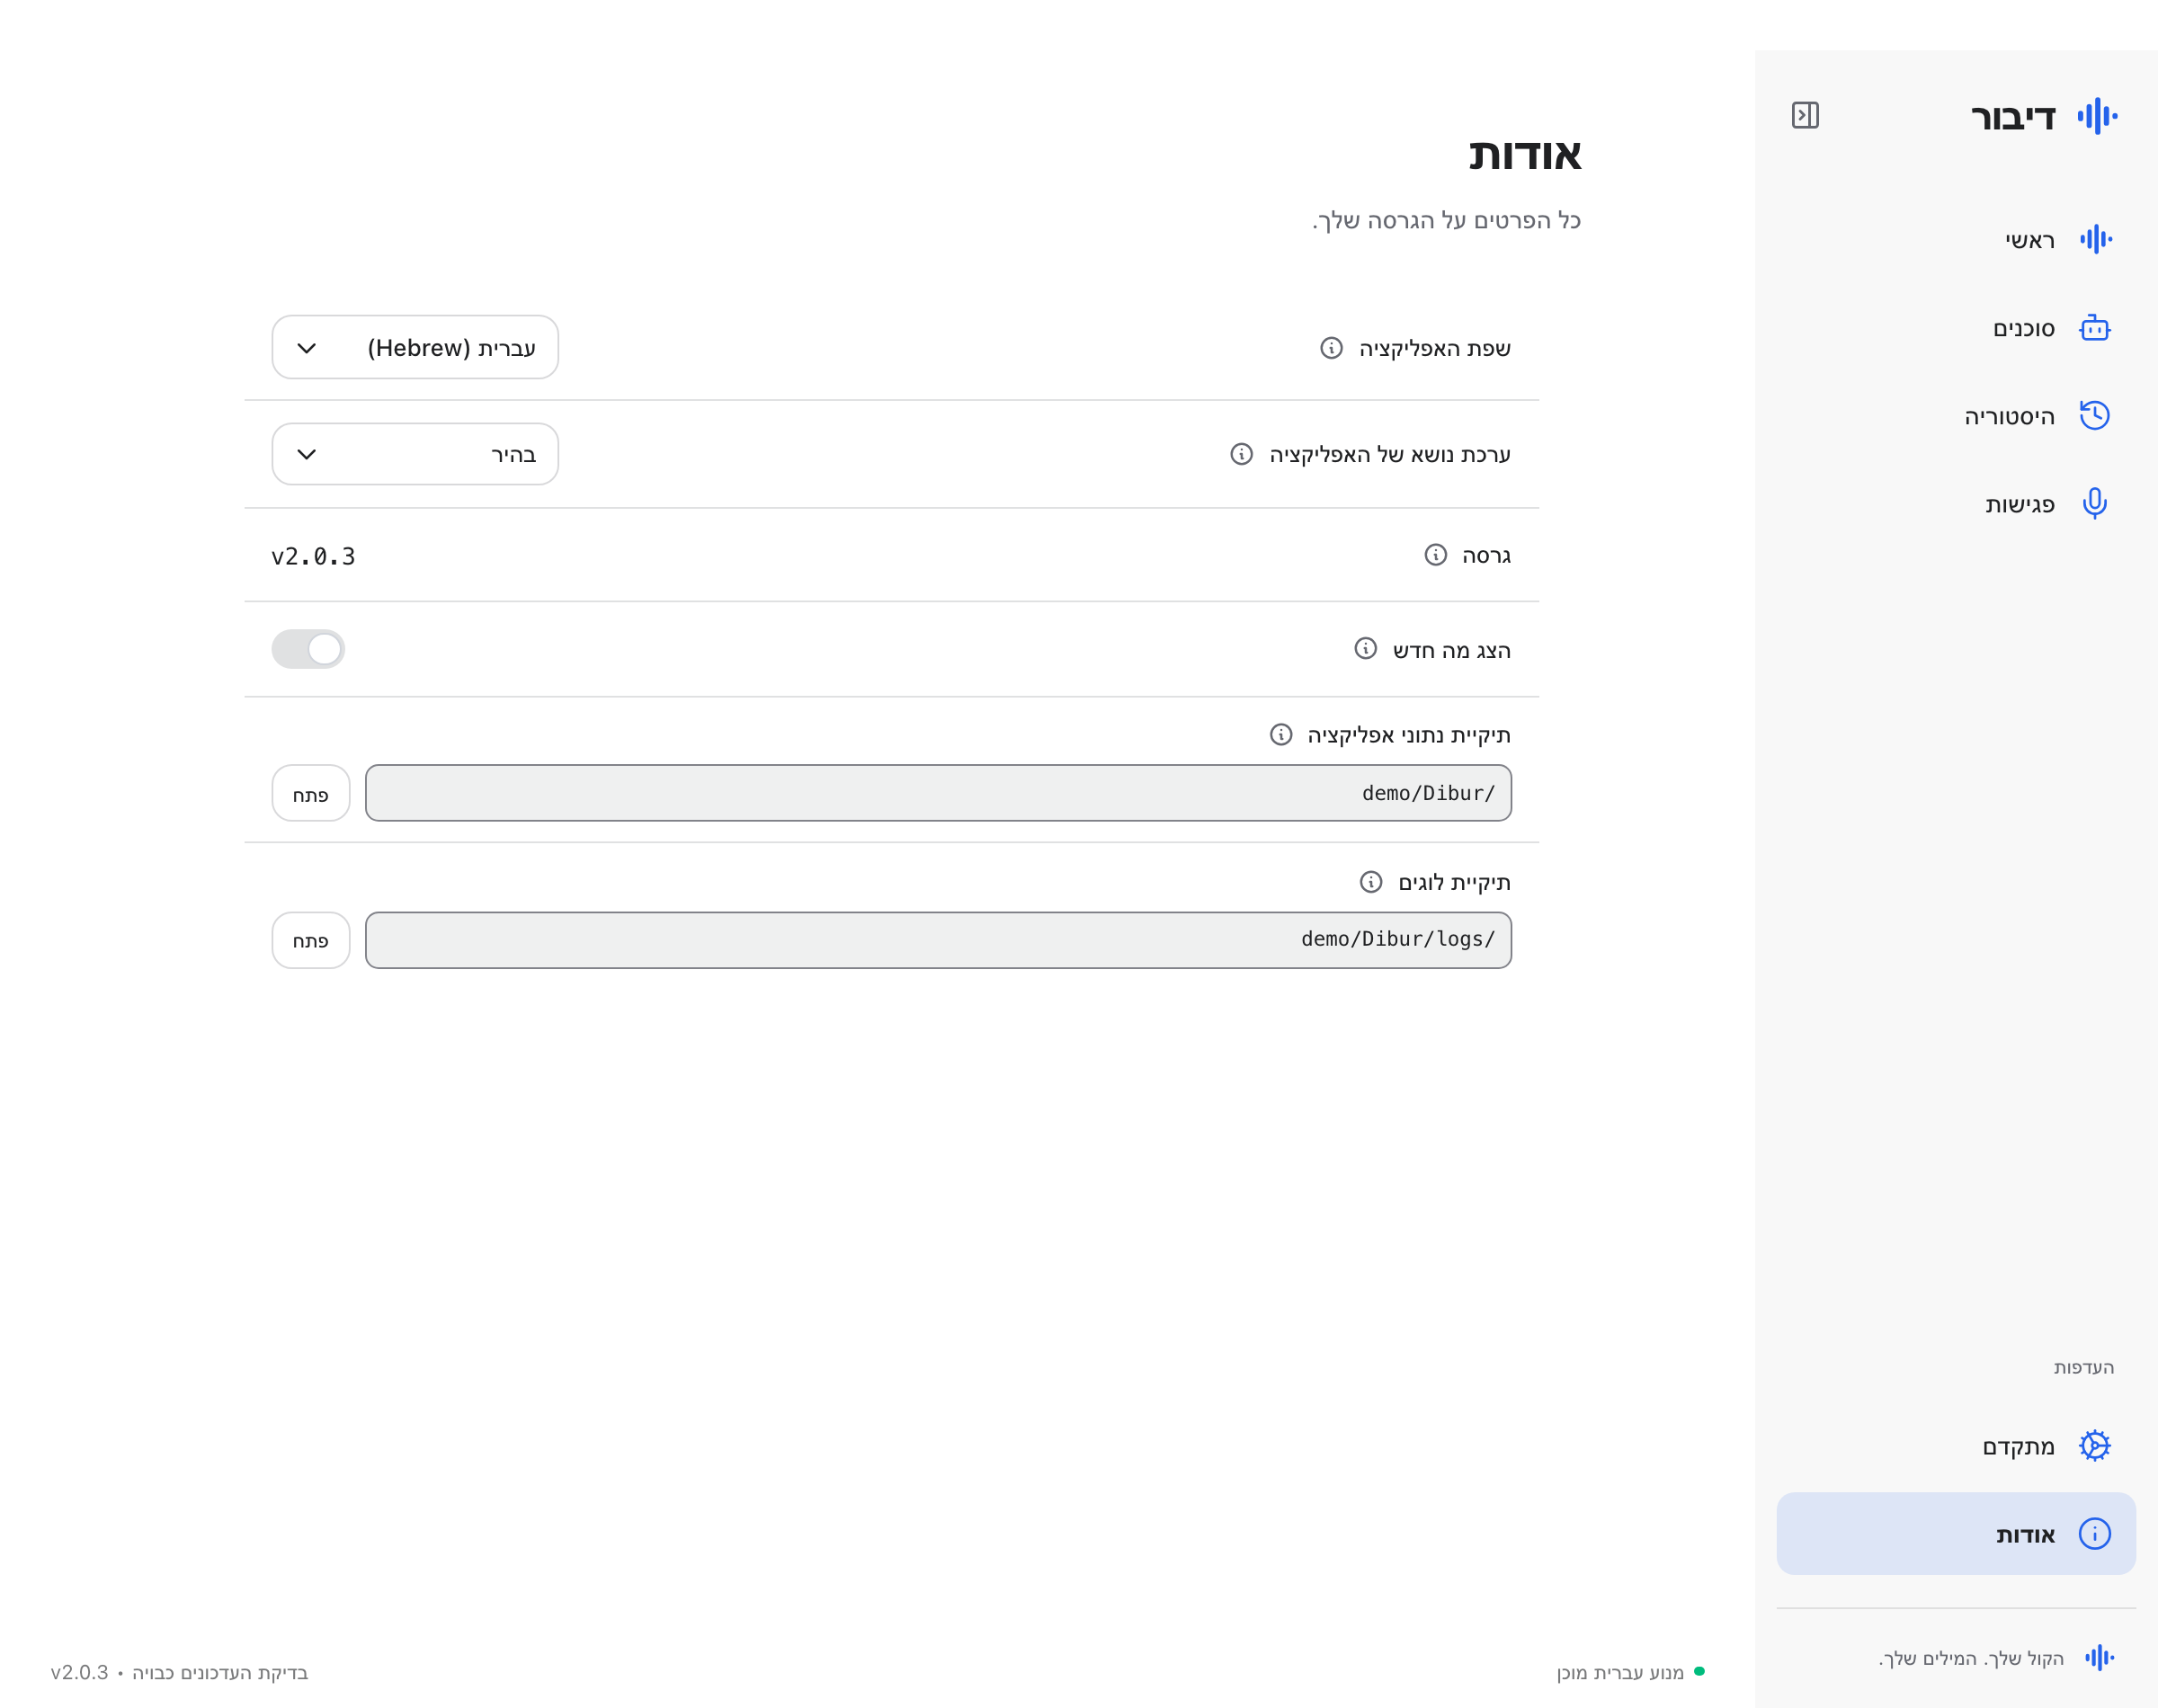The image size is (2158, 1708).
Task: Open the היסטוריה clock icon
Action: [x=2094, y=415]
